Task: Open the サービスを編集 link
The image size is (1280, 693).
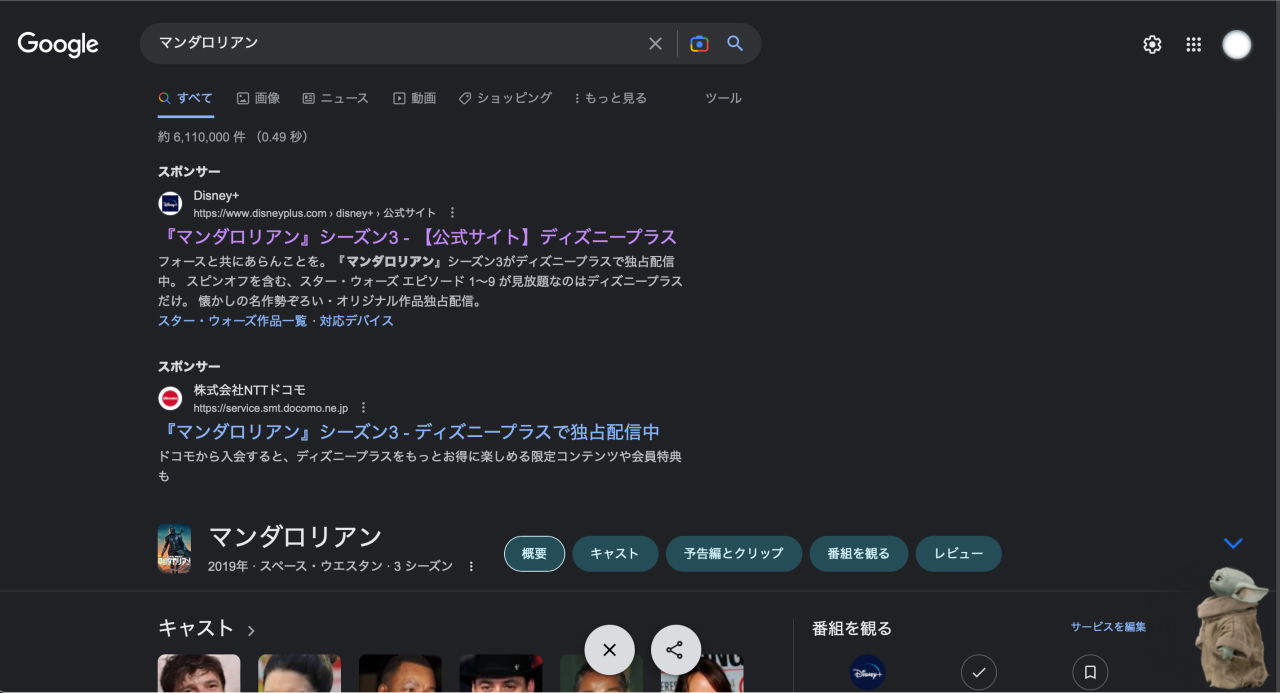Action: tap(1108, 627)
